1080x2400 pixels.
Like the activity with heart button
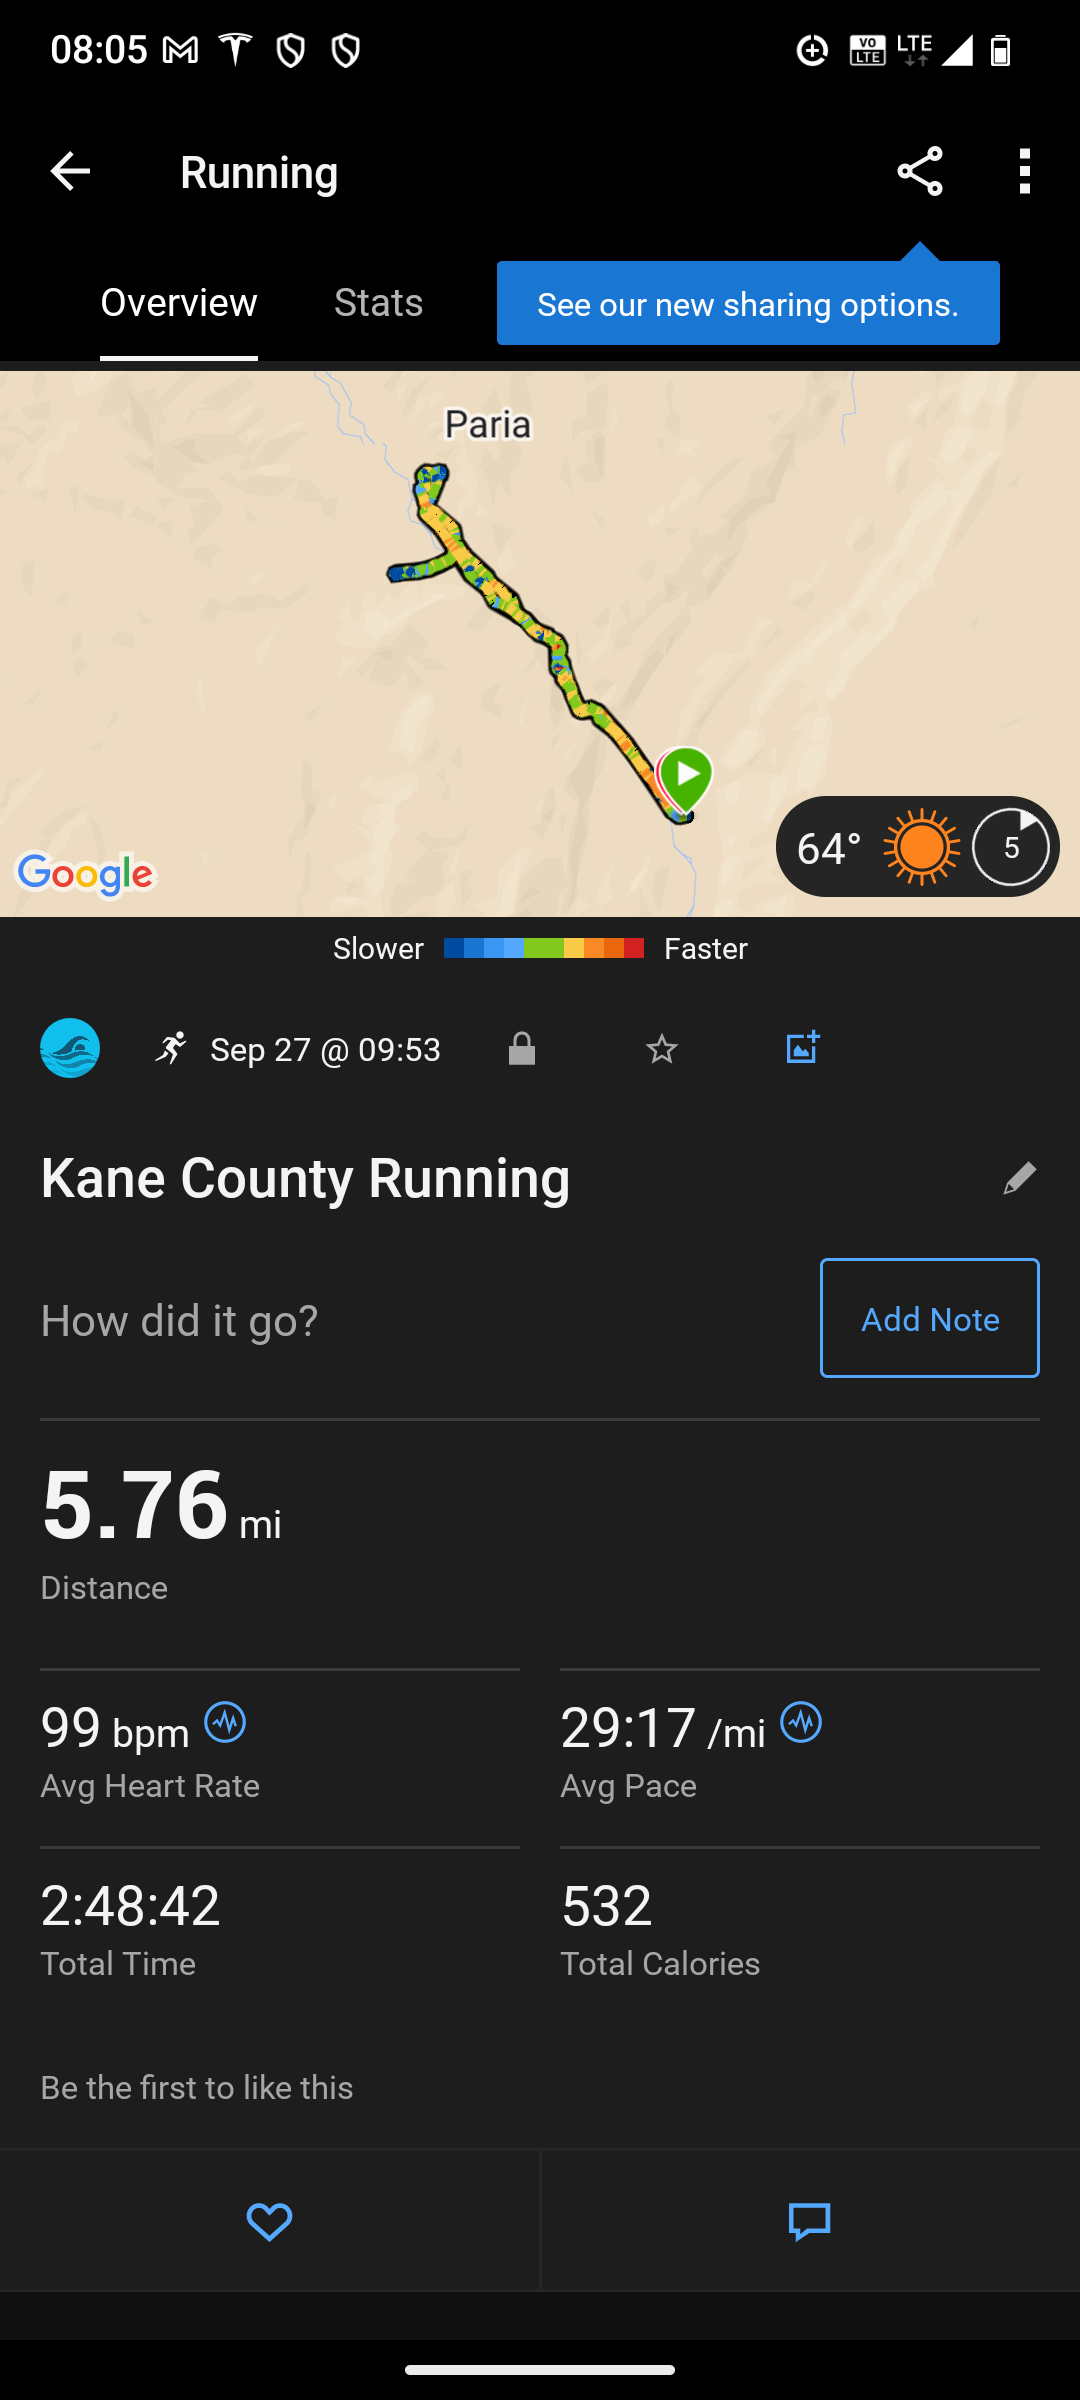coord(269,2222)
